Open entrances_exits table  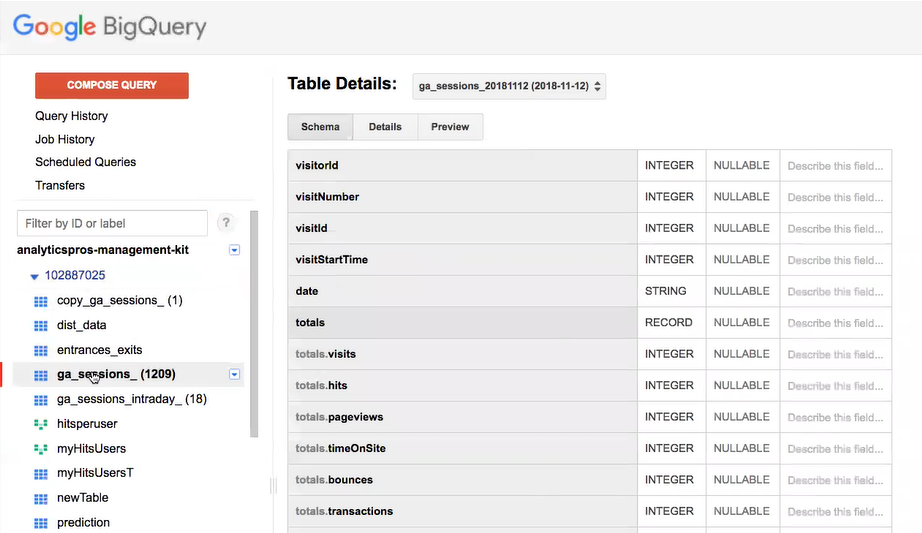tap(99, 350)
